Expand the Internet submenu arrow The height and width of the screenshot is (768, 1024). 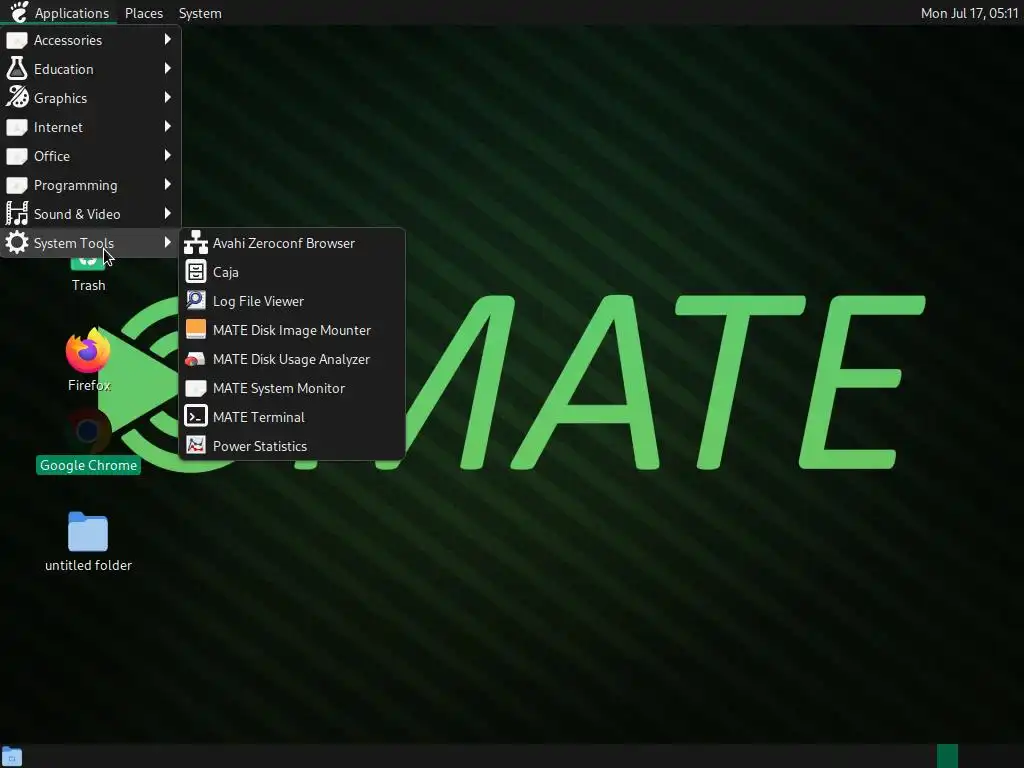(168, 127)
